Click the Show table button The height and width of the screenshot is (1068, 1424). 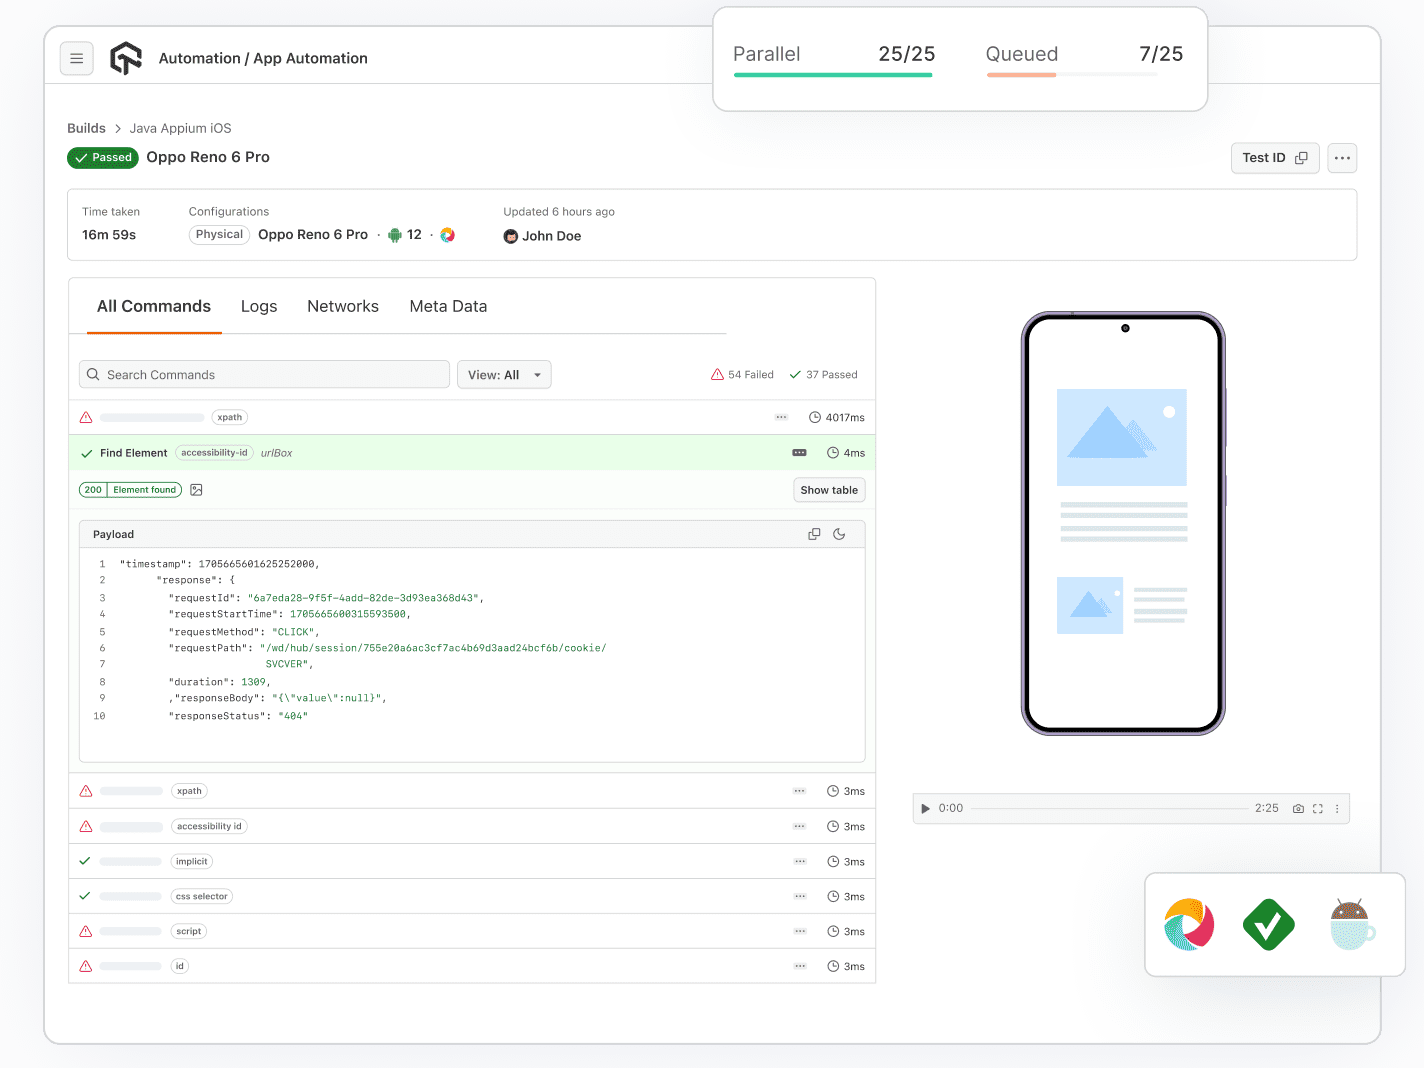(x=829, y=489)
